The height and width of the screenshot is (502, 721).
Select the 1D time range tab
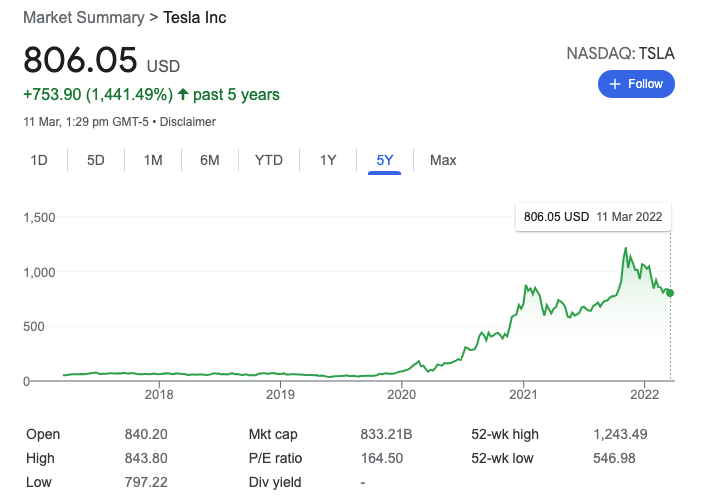click(39, 160)
